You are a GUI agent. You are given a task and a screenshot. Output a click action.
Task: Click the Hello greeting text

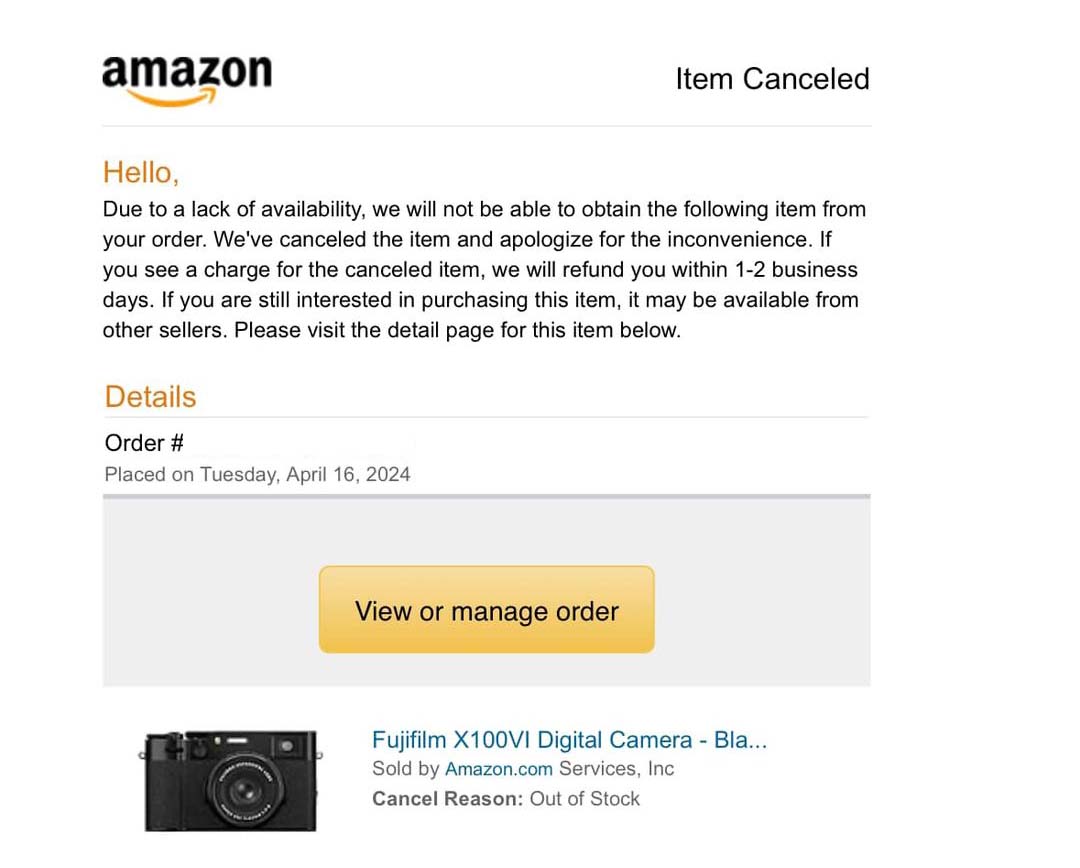coord(140,172)
